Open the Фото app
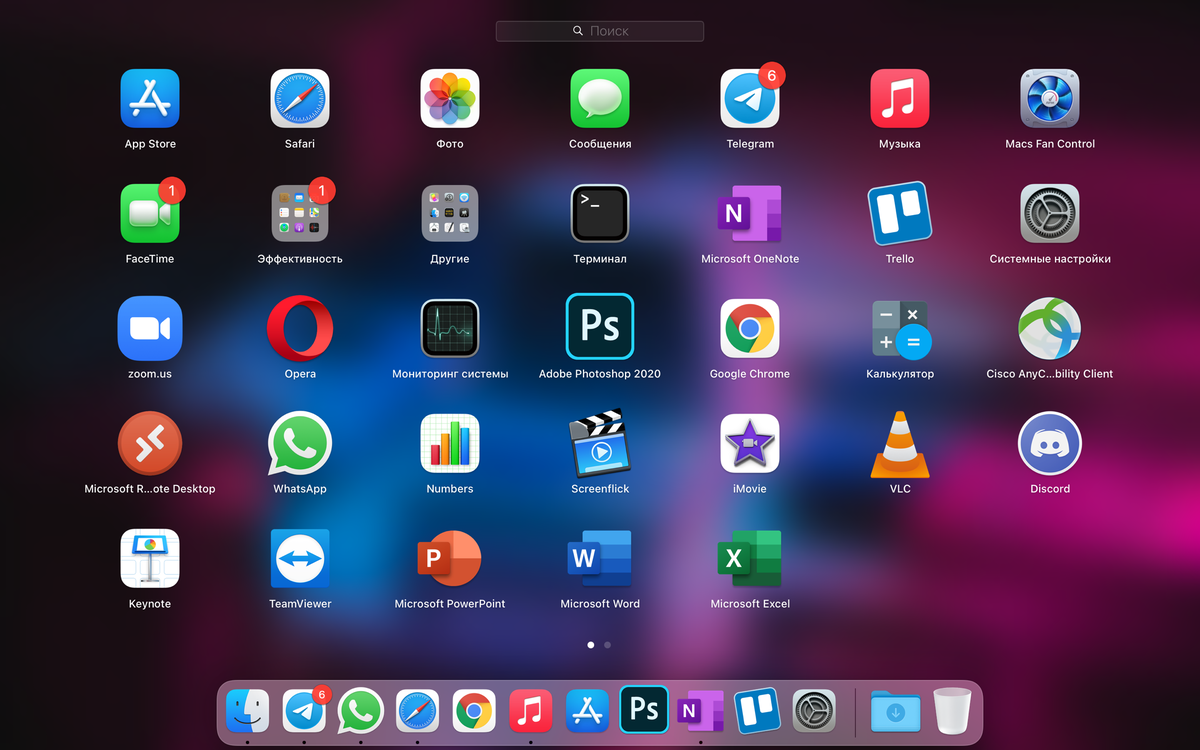The width and height of the screenshot is (1200, 750). [450, 99]
